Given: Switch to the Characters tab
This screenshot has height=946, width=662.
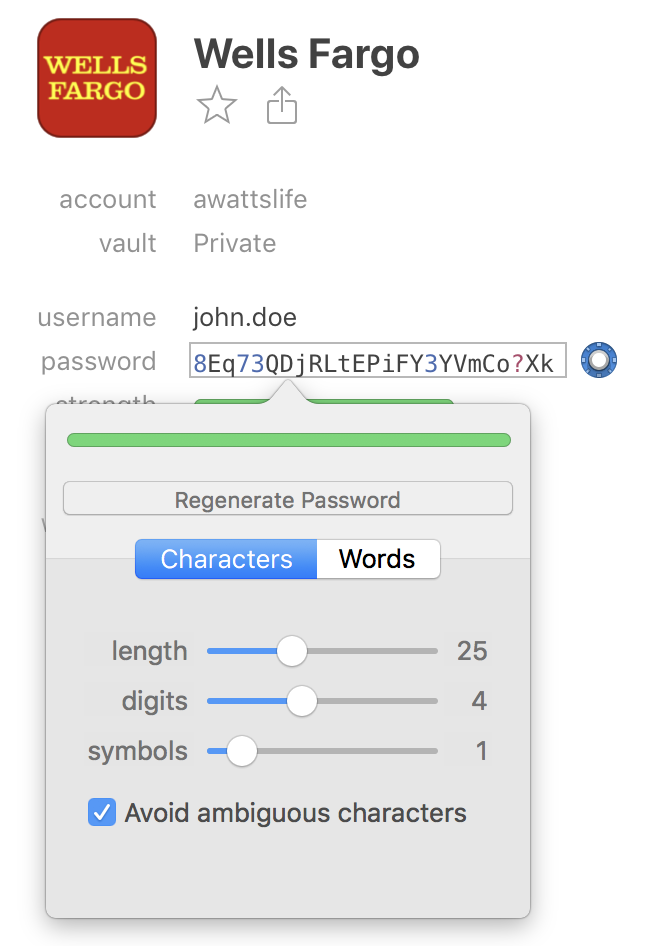Looking at the screenshot, I should 226,559.
